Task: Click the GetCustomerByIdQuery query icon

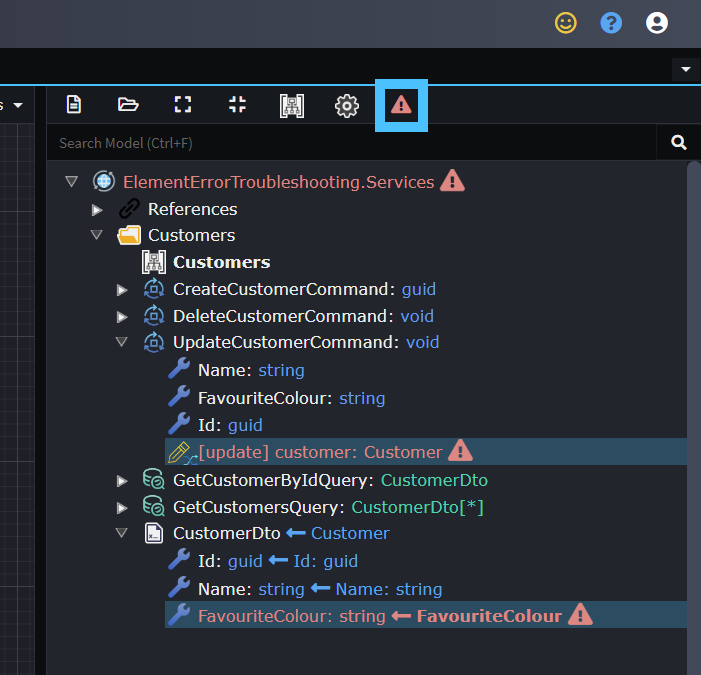Action: [154, 479]
